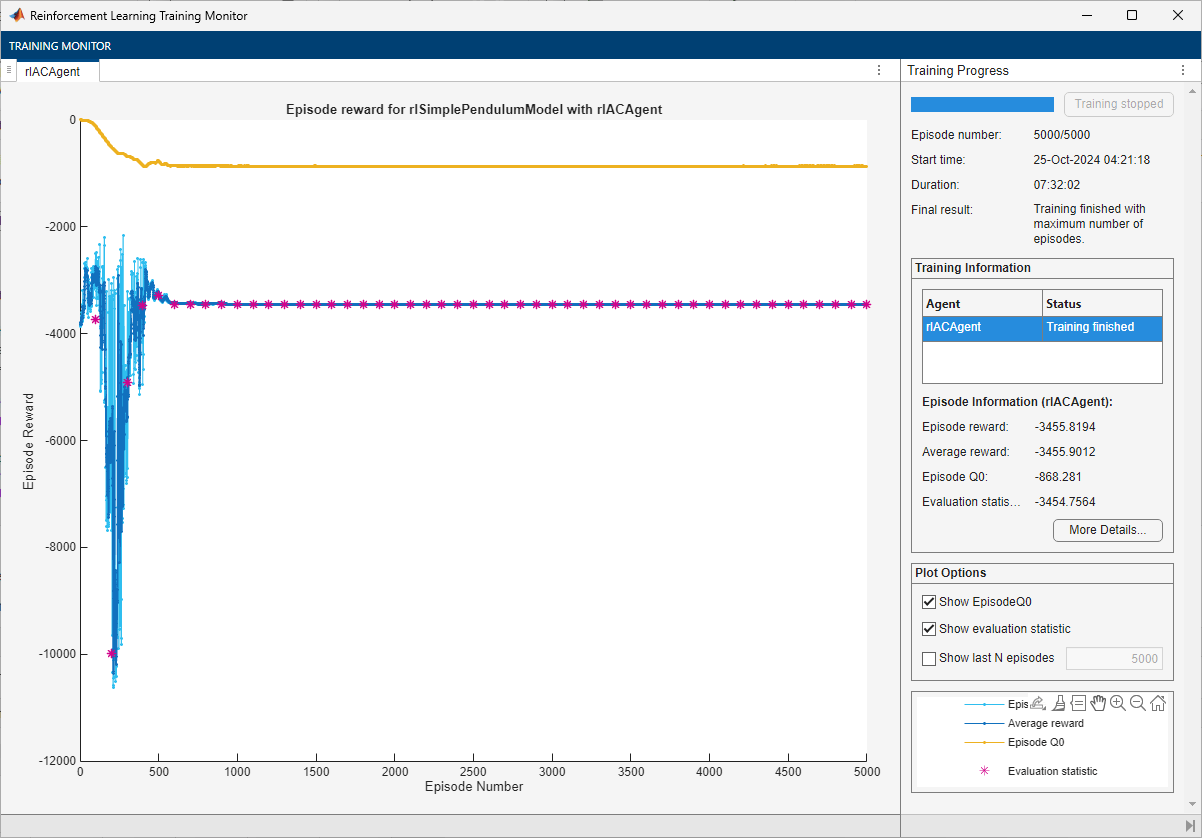Click the MATLAB logo in title bar
The width and height of the screenshot is (1202, 838).
(x=17, y=16)
